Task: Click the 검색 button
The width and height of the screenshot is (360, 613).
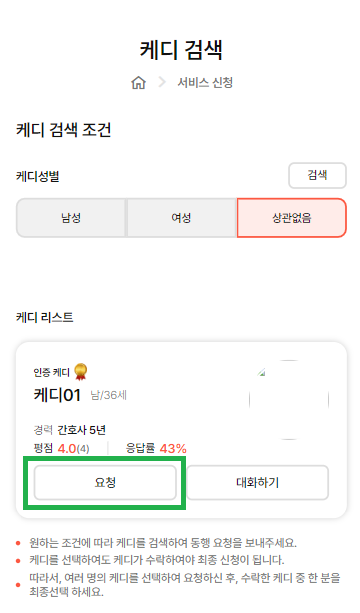Action: pos(317,175)
